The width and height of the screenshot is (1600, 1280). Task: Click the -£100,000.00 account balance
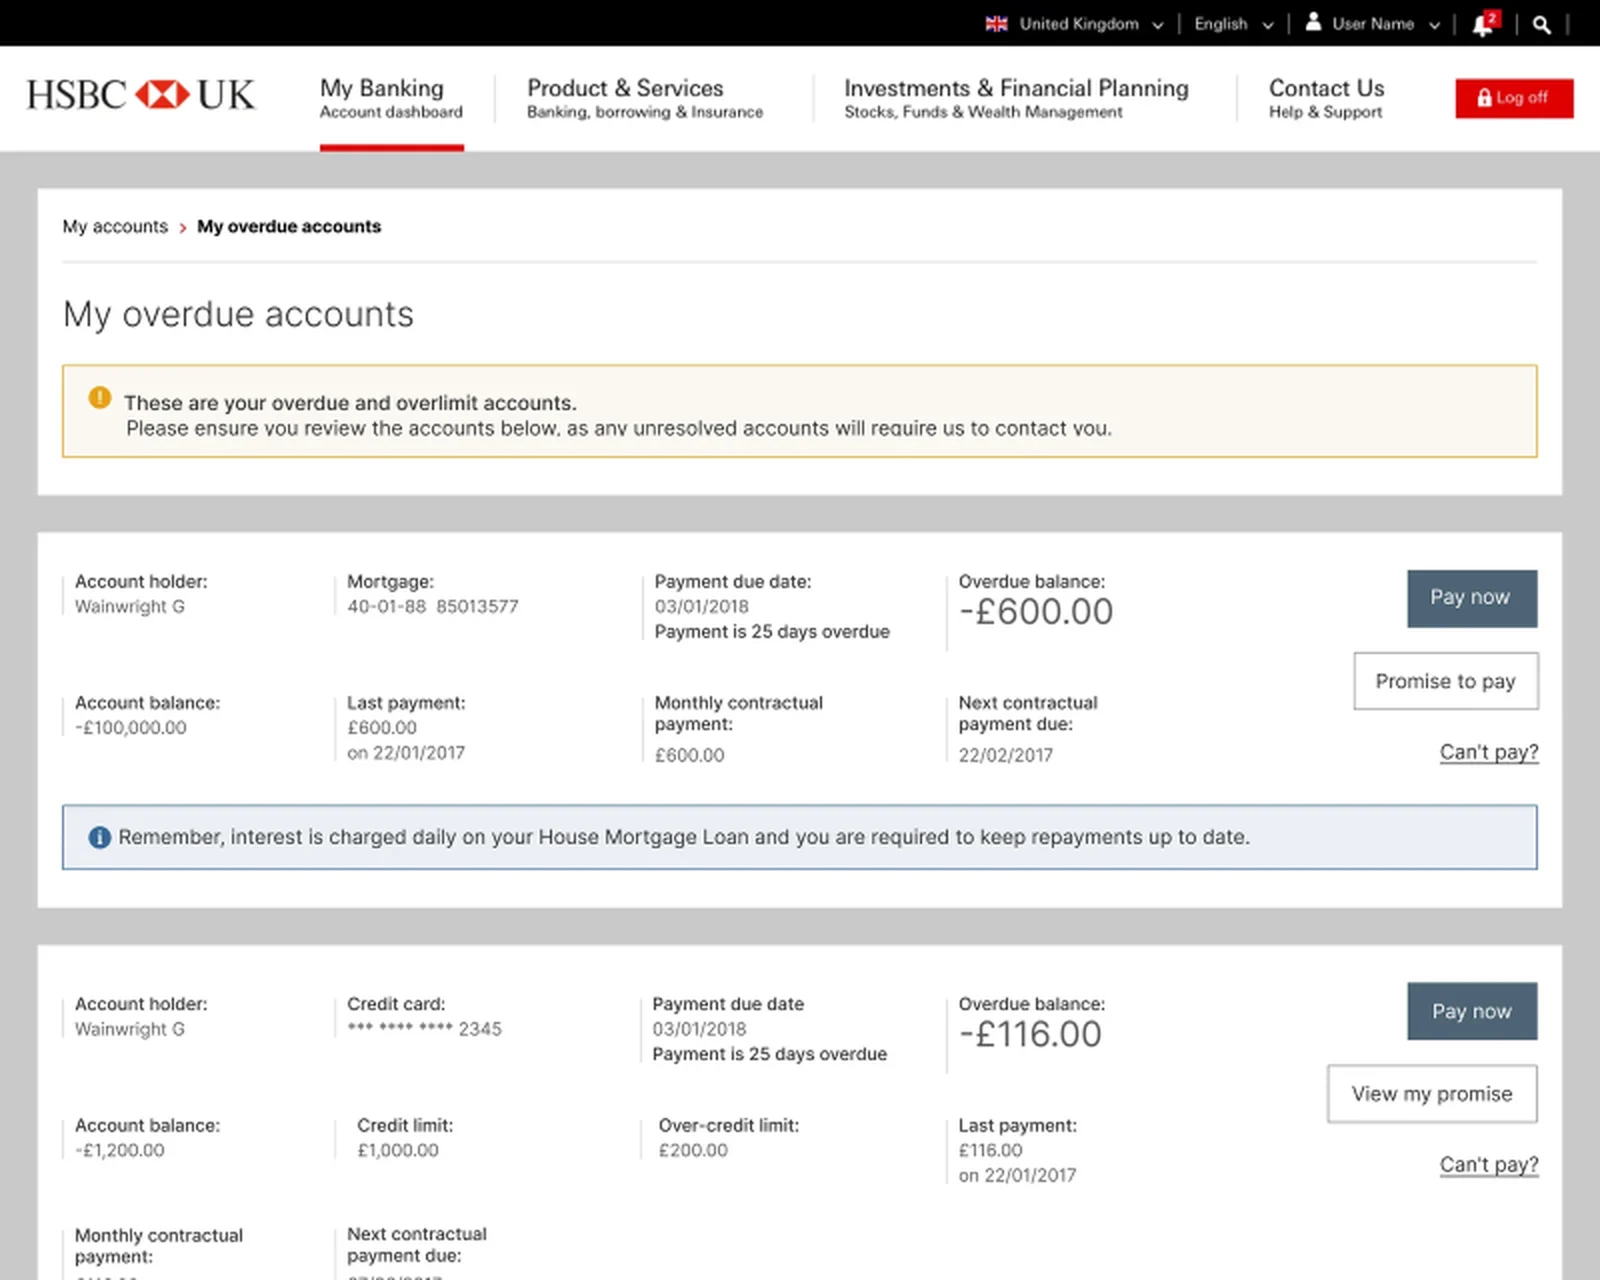pyautogui.click(x=131, y=728)
